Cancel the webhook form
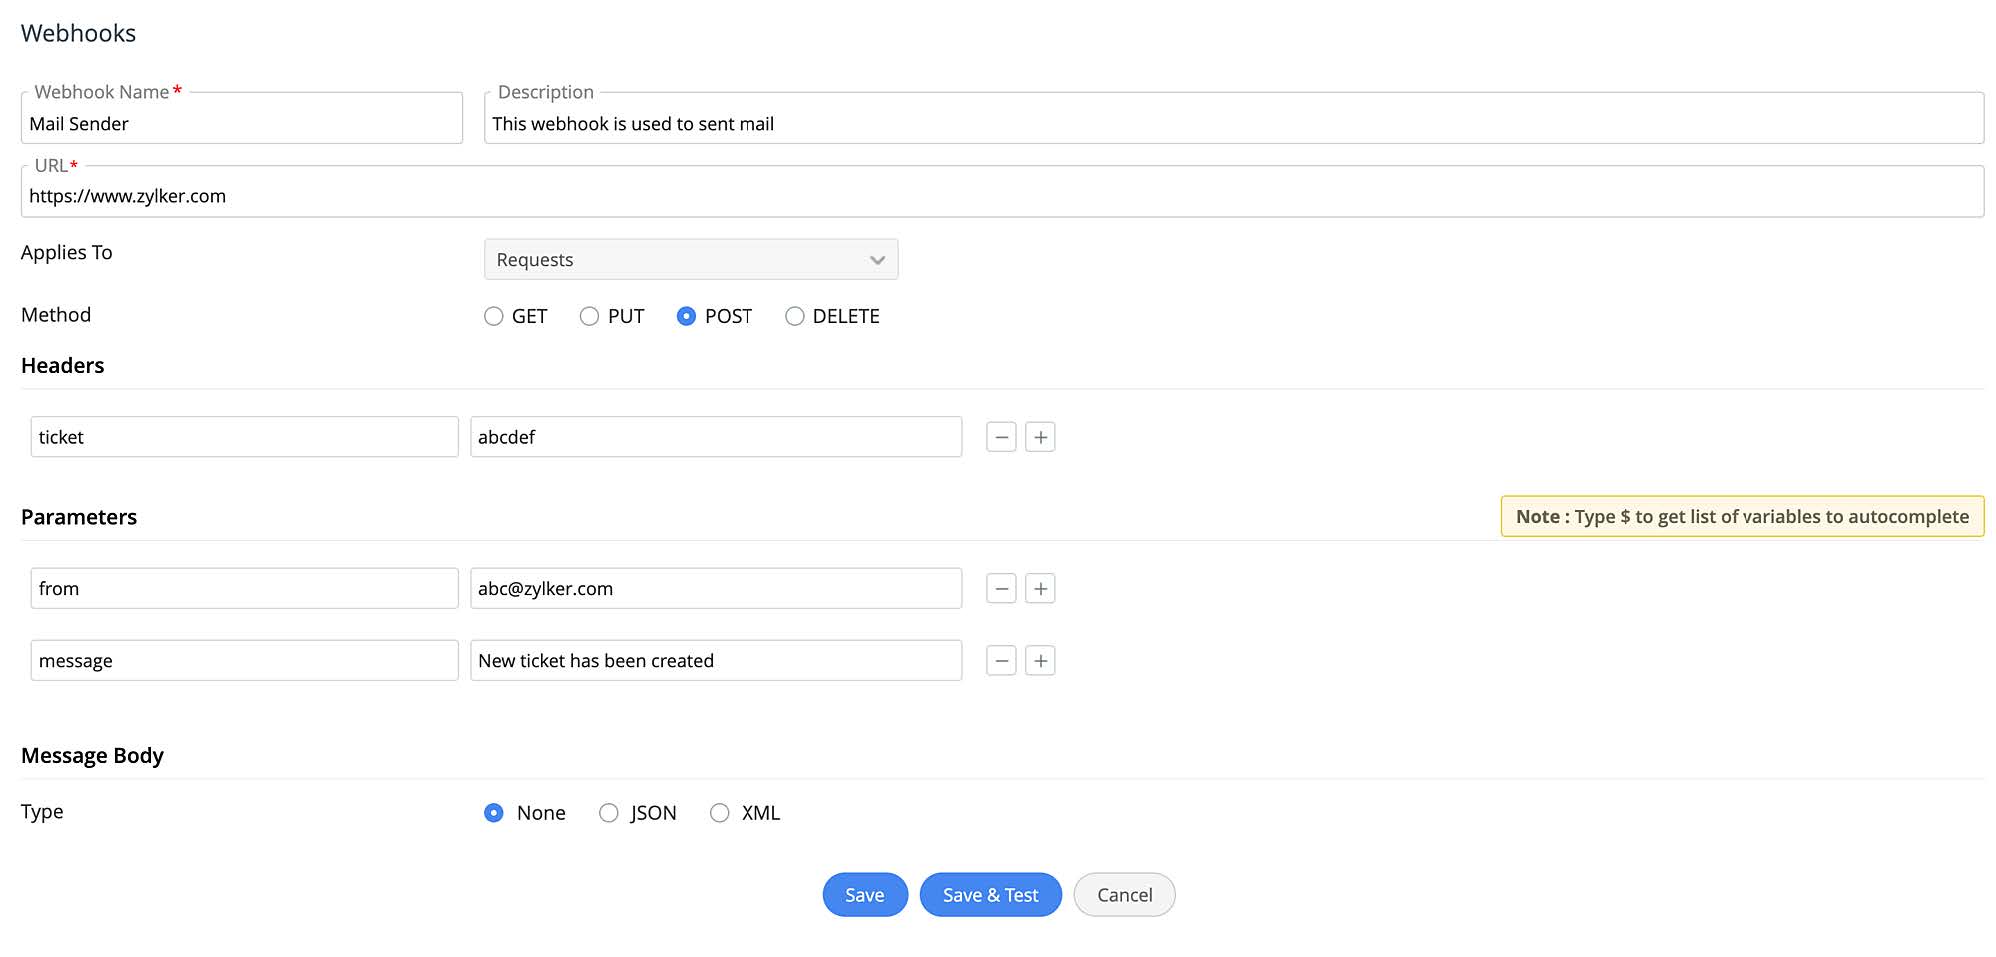1996x957 pixels. click(x=1124, y=895)
